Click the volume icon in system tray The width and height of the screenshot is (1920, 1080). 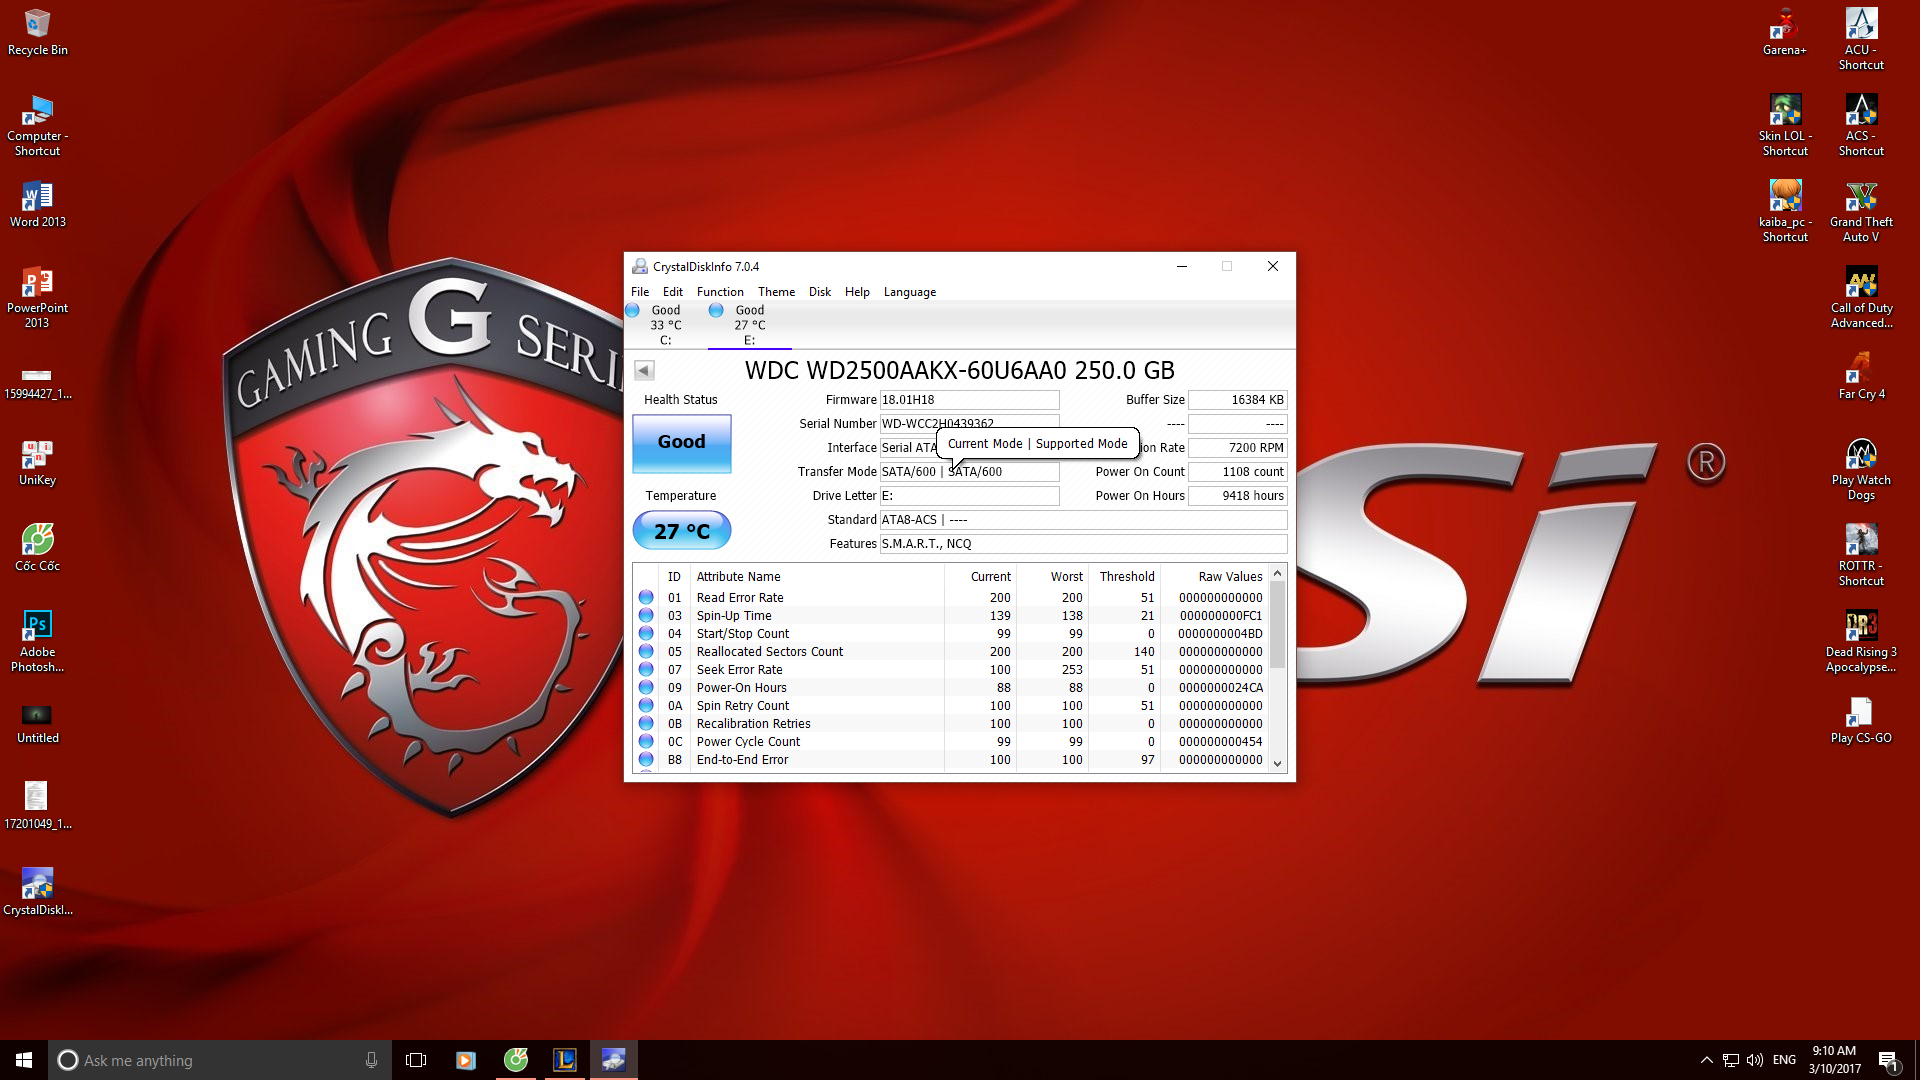1755,1060
